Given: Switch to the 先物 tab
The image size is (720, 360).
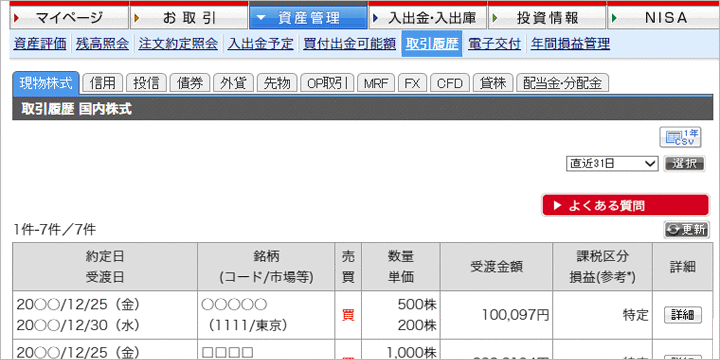Looking at the screenshot, I should point(277,84).
